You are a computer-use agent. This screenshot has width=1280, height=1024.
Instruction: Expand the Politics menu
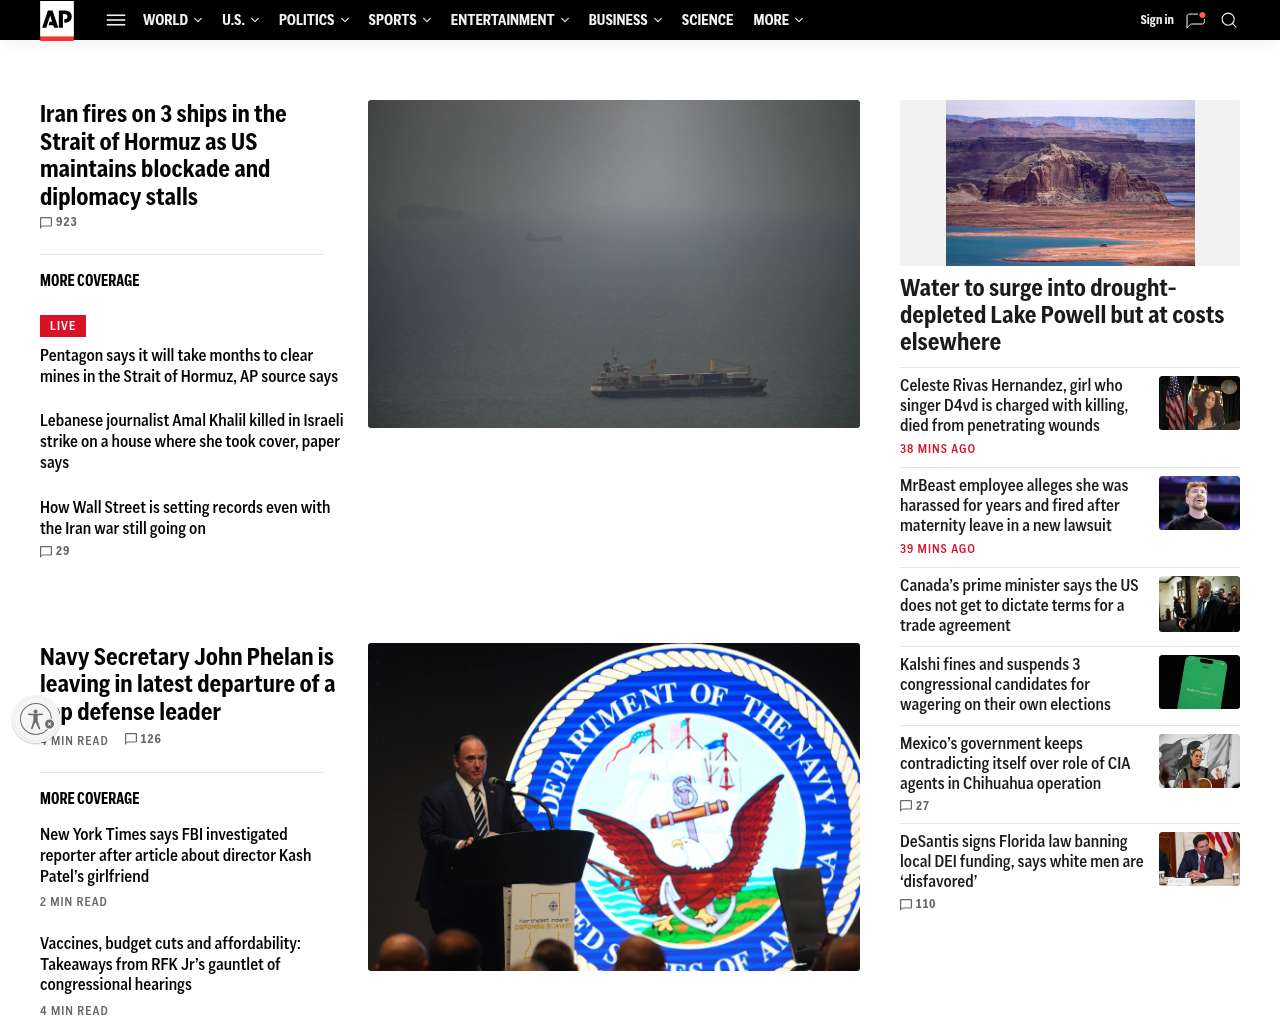(314, 20)
